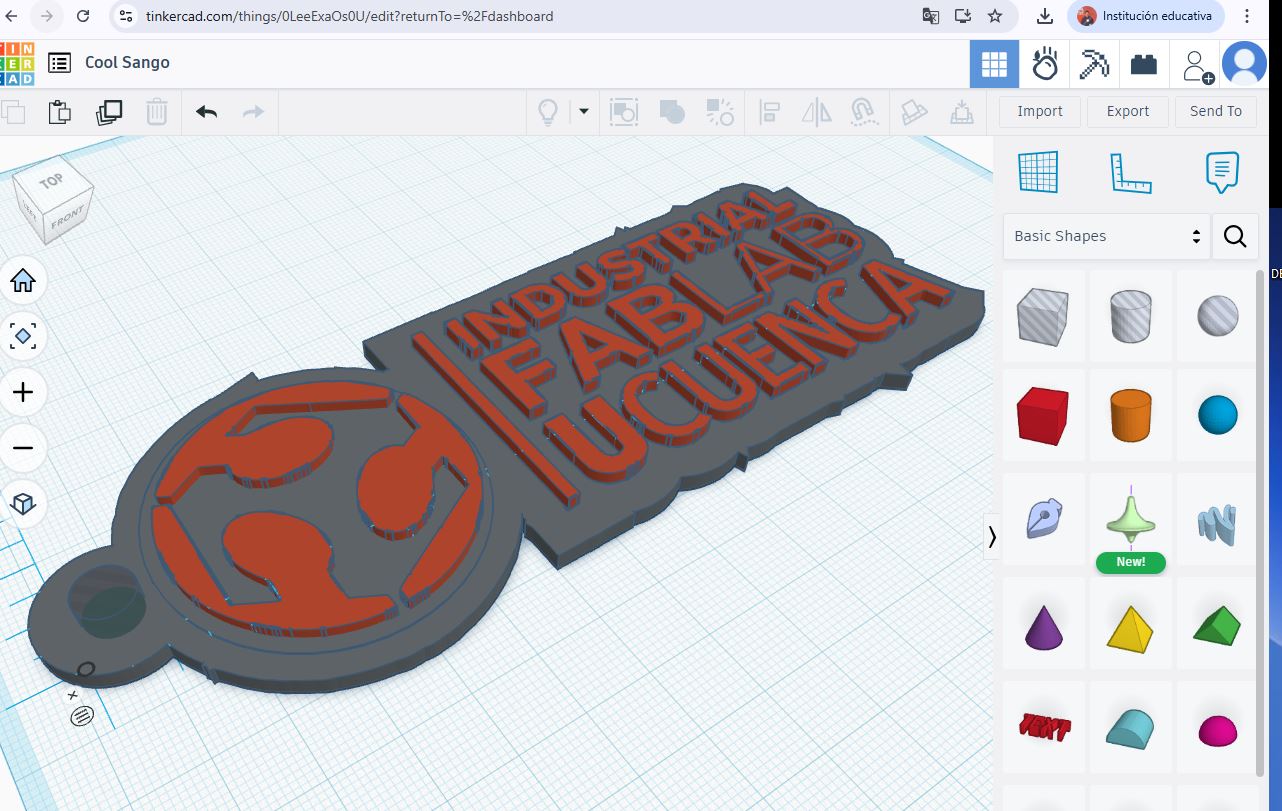
Task: Toggle show all hidden objects lightbulb
Action: [x=547, y=111]
